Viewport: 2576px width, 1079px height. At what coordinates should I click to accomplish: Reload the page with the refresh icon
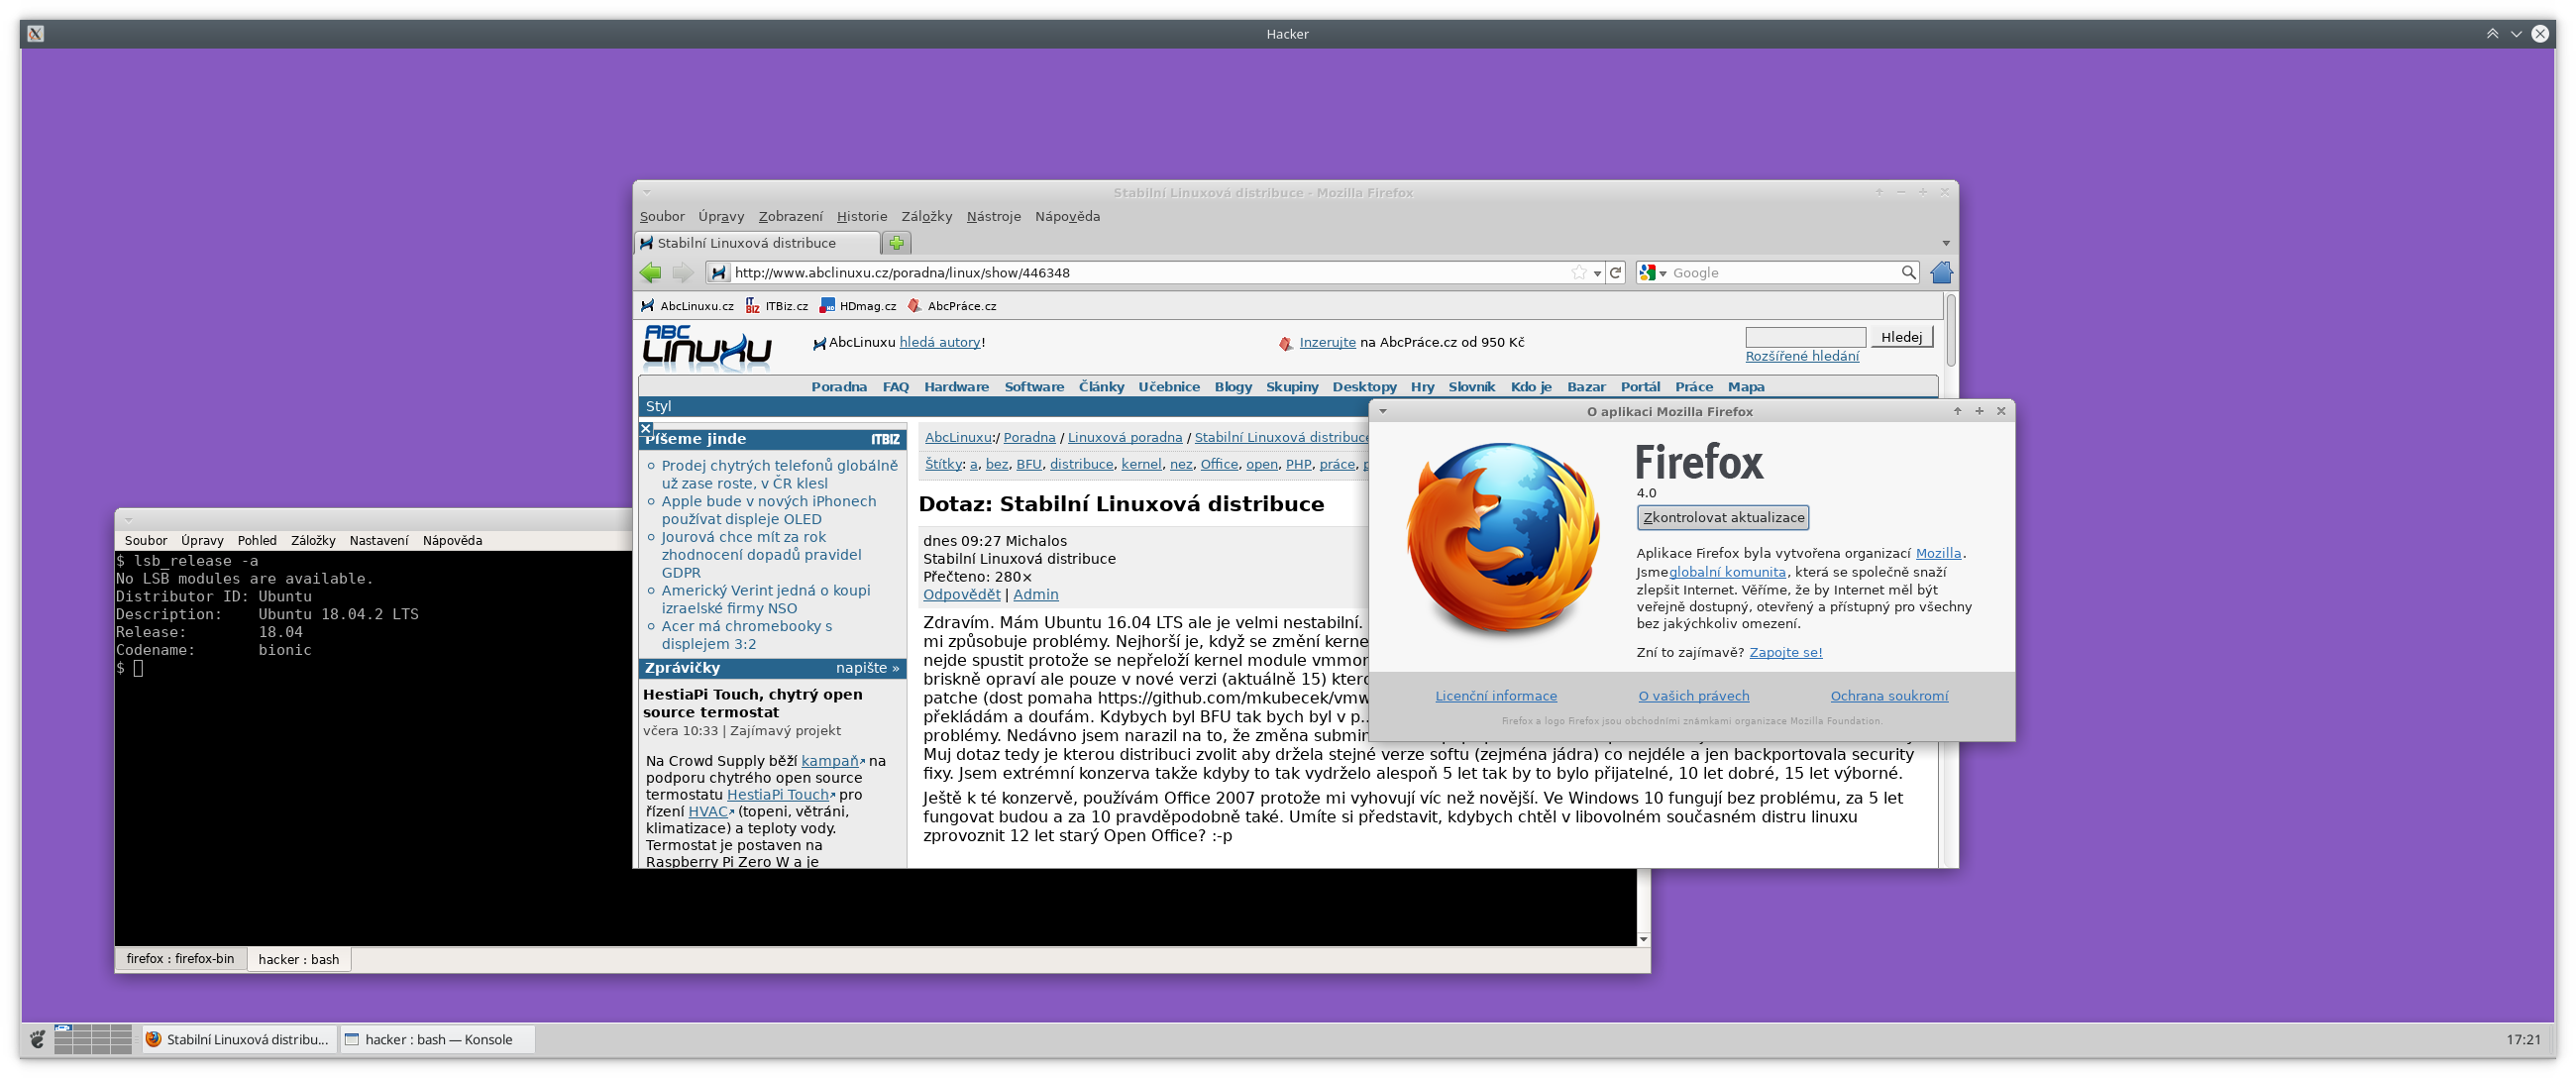1615,272
